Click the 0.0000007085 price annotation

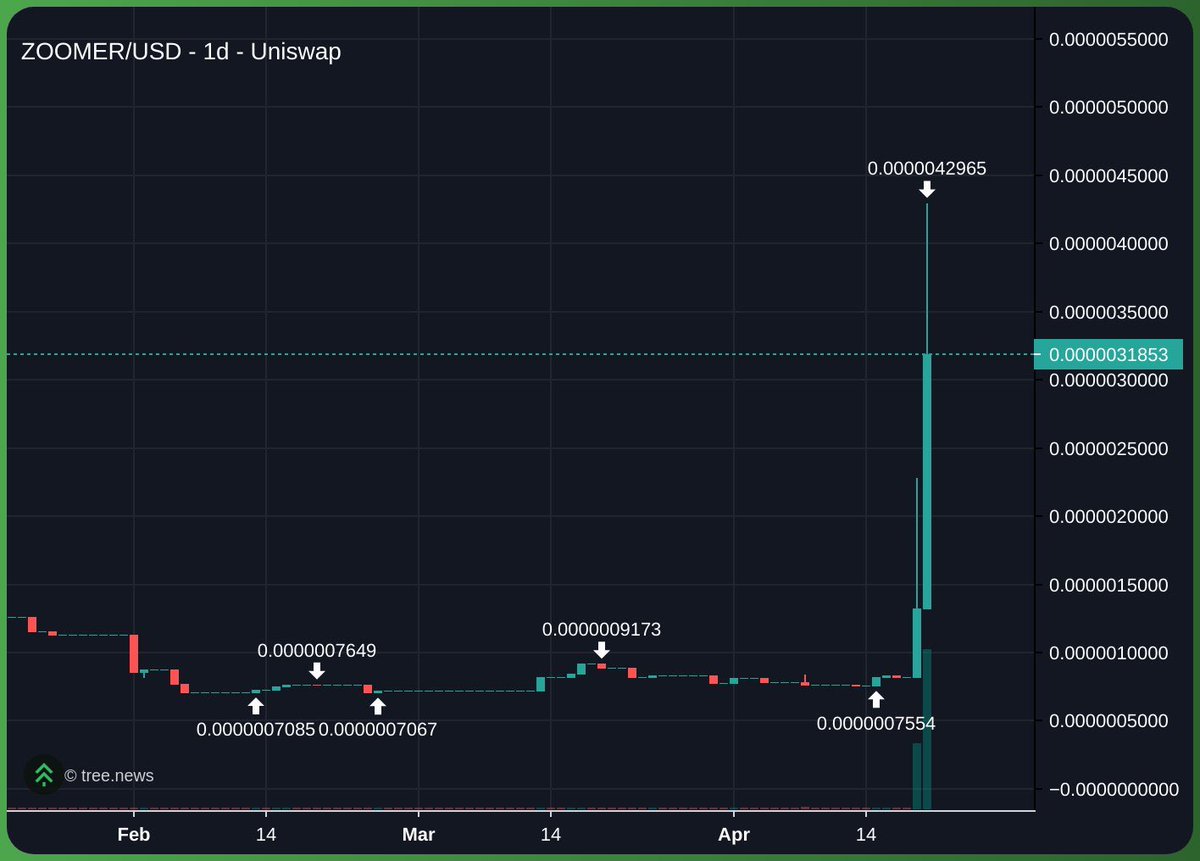256,729
